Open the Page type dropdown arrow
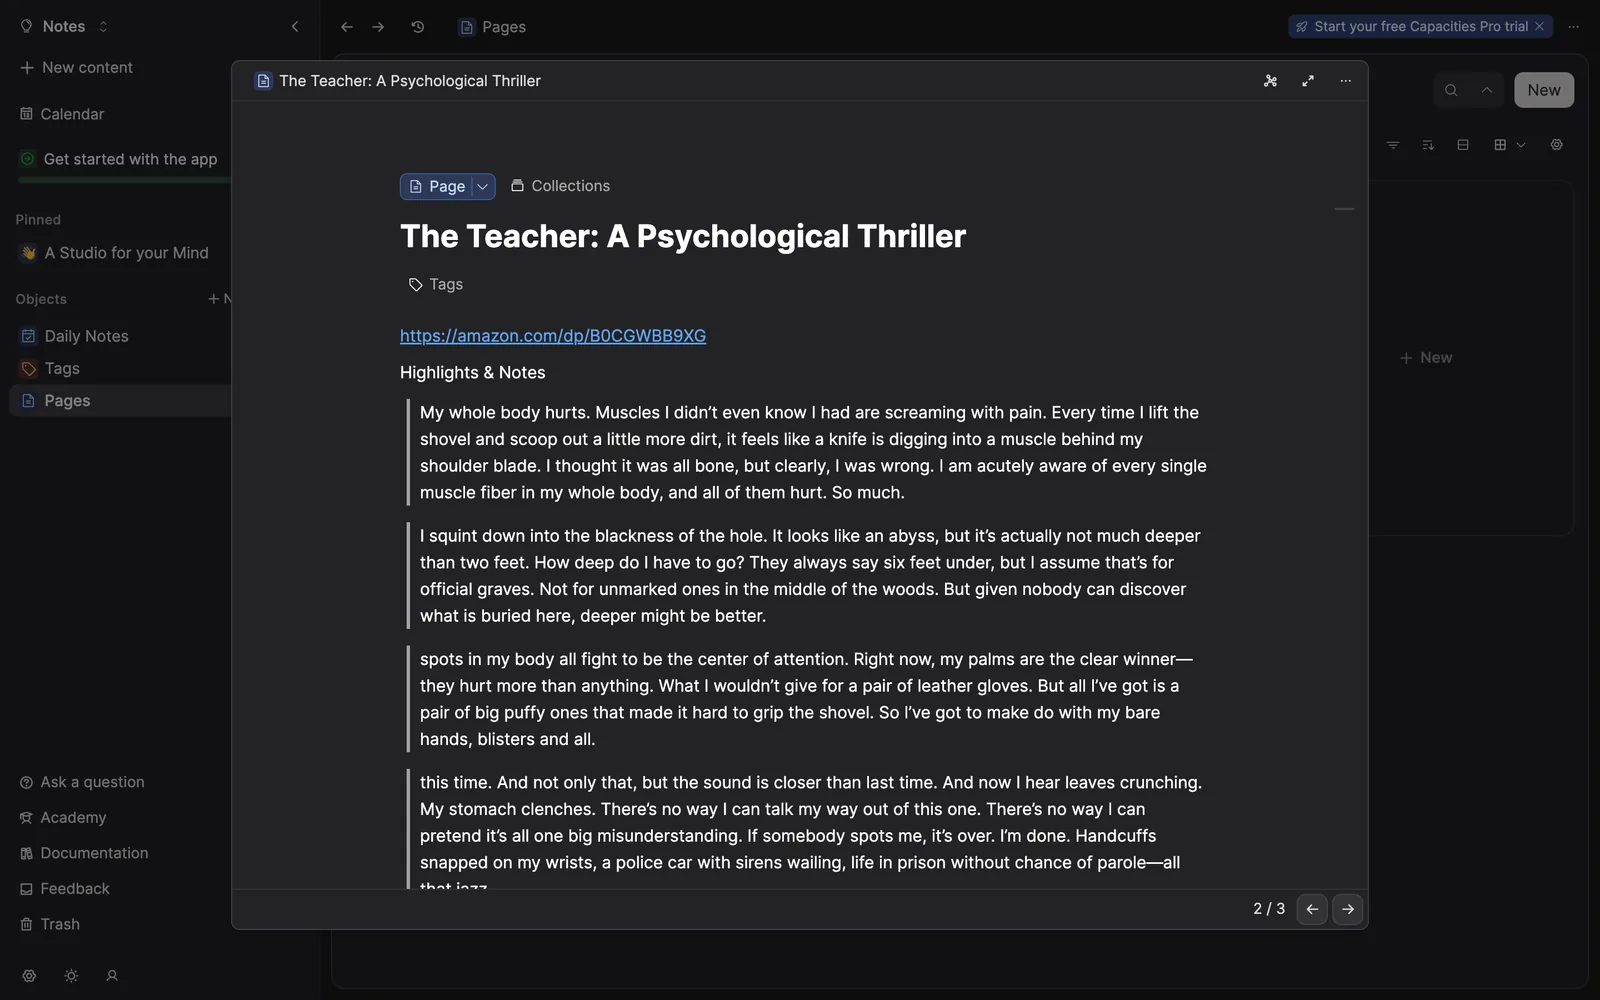The width and height of the screenshot is (1600, 1000). (x=483, y=186)
